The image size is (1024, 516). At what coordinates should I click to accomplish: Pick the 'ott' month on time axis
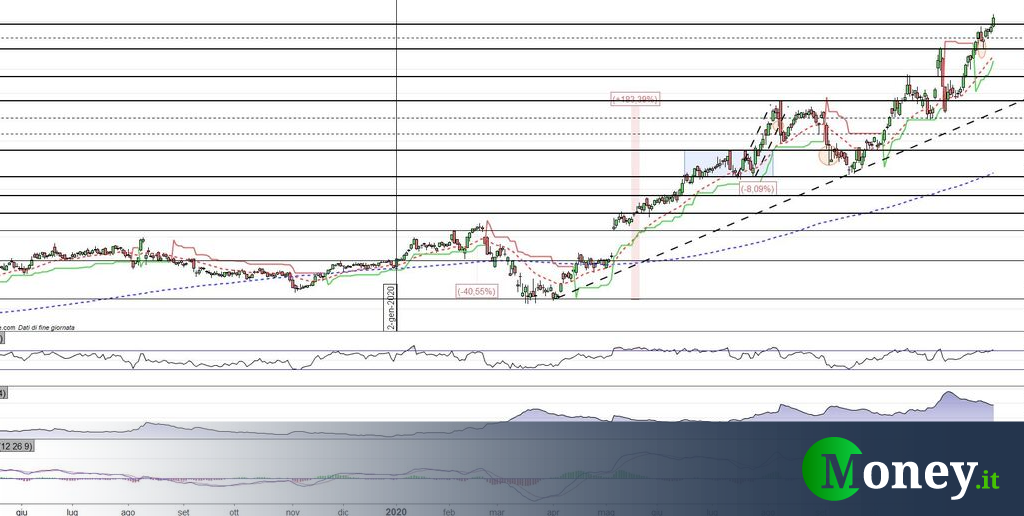[x=234, y=511]
